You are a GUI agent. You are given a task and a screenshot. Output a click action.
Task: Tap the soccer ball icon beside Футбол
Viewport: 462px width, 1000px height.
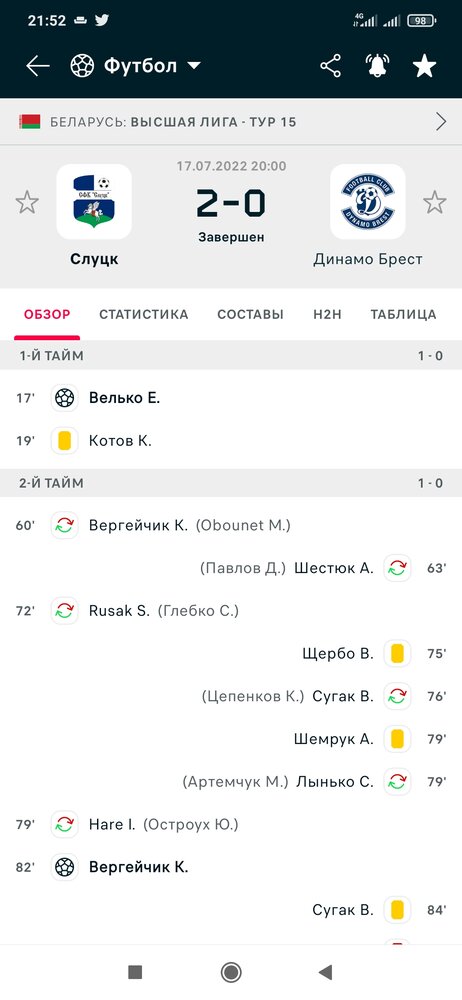pyautogui.click(x=82, y=66)
